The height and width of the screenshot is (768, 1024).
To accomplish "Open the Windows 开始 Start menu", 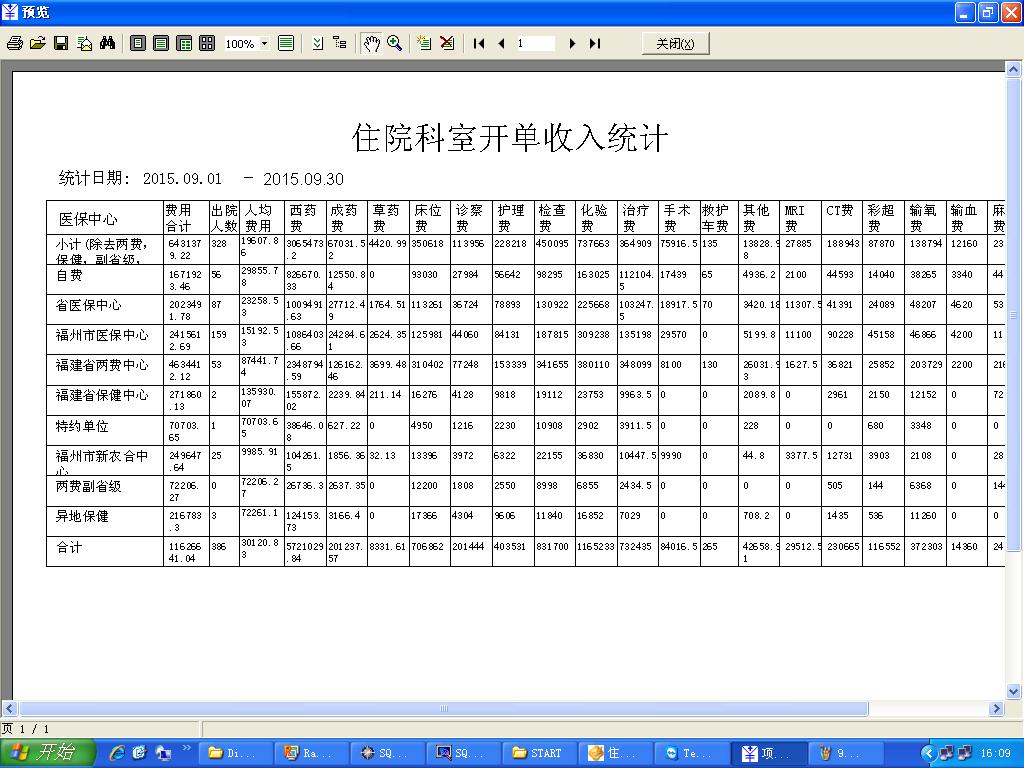I will click(x=48, y=753).
